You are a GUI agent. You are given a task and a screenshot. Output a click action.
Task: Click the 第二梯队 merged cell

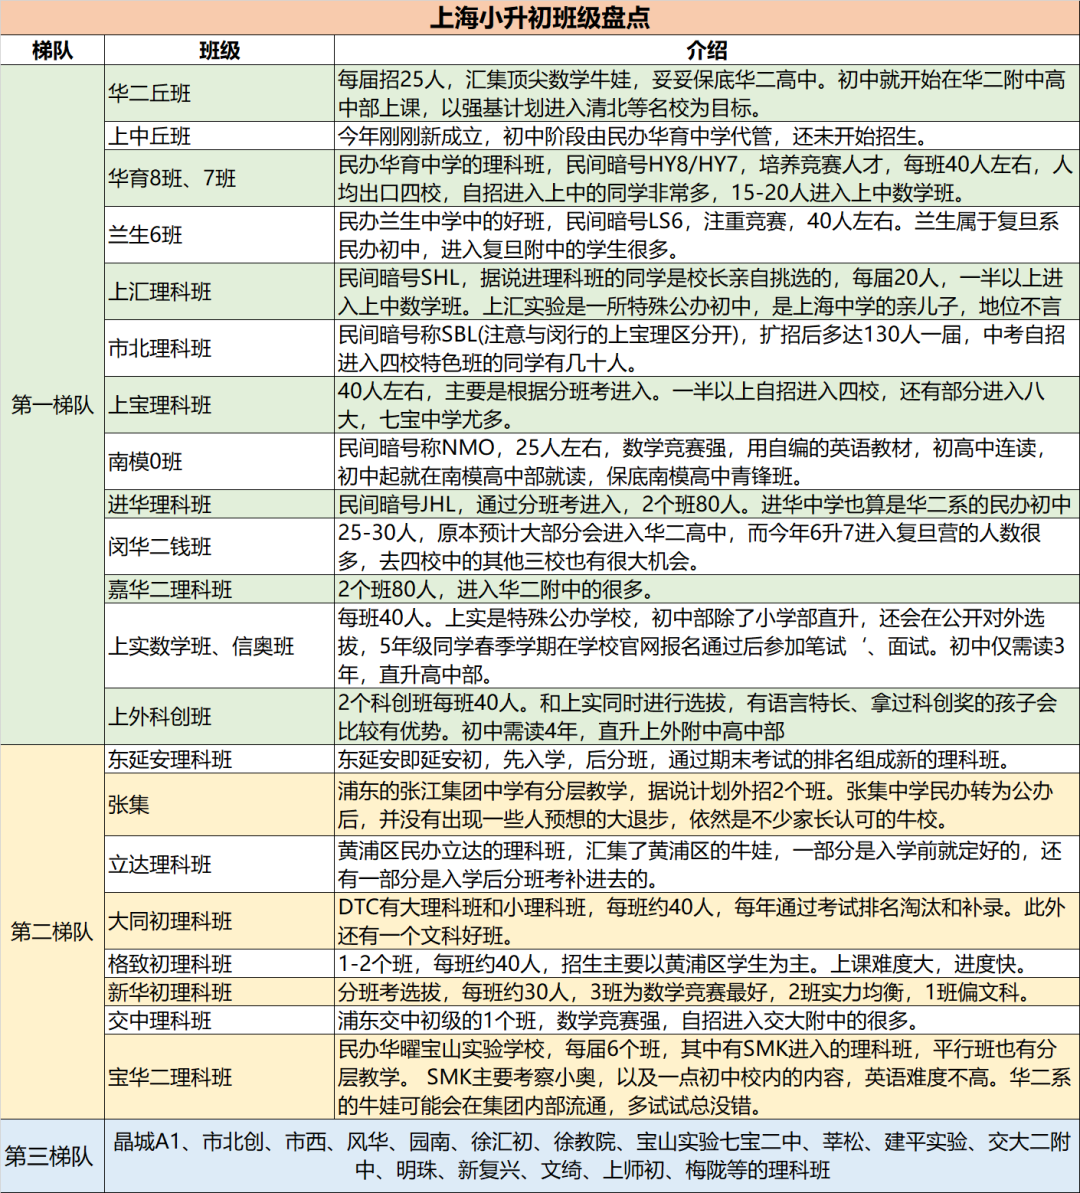tap(53, 931)
